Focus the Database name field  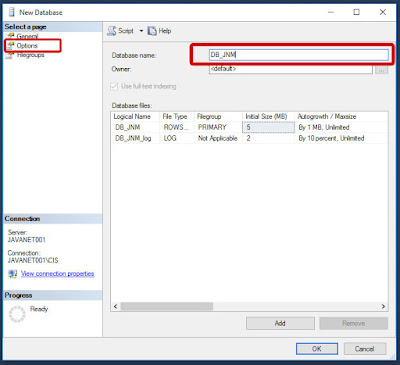point(299,55)
